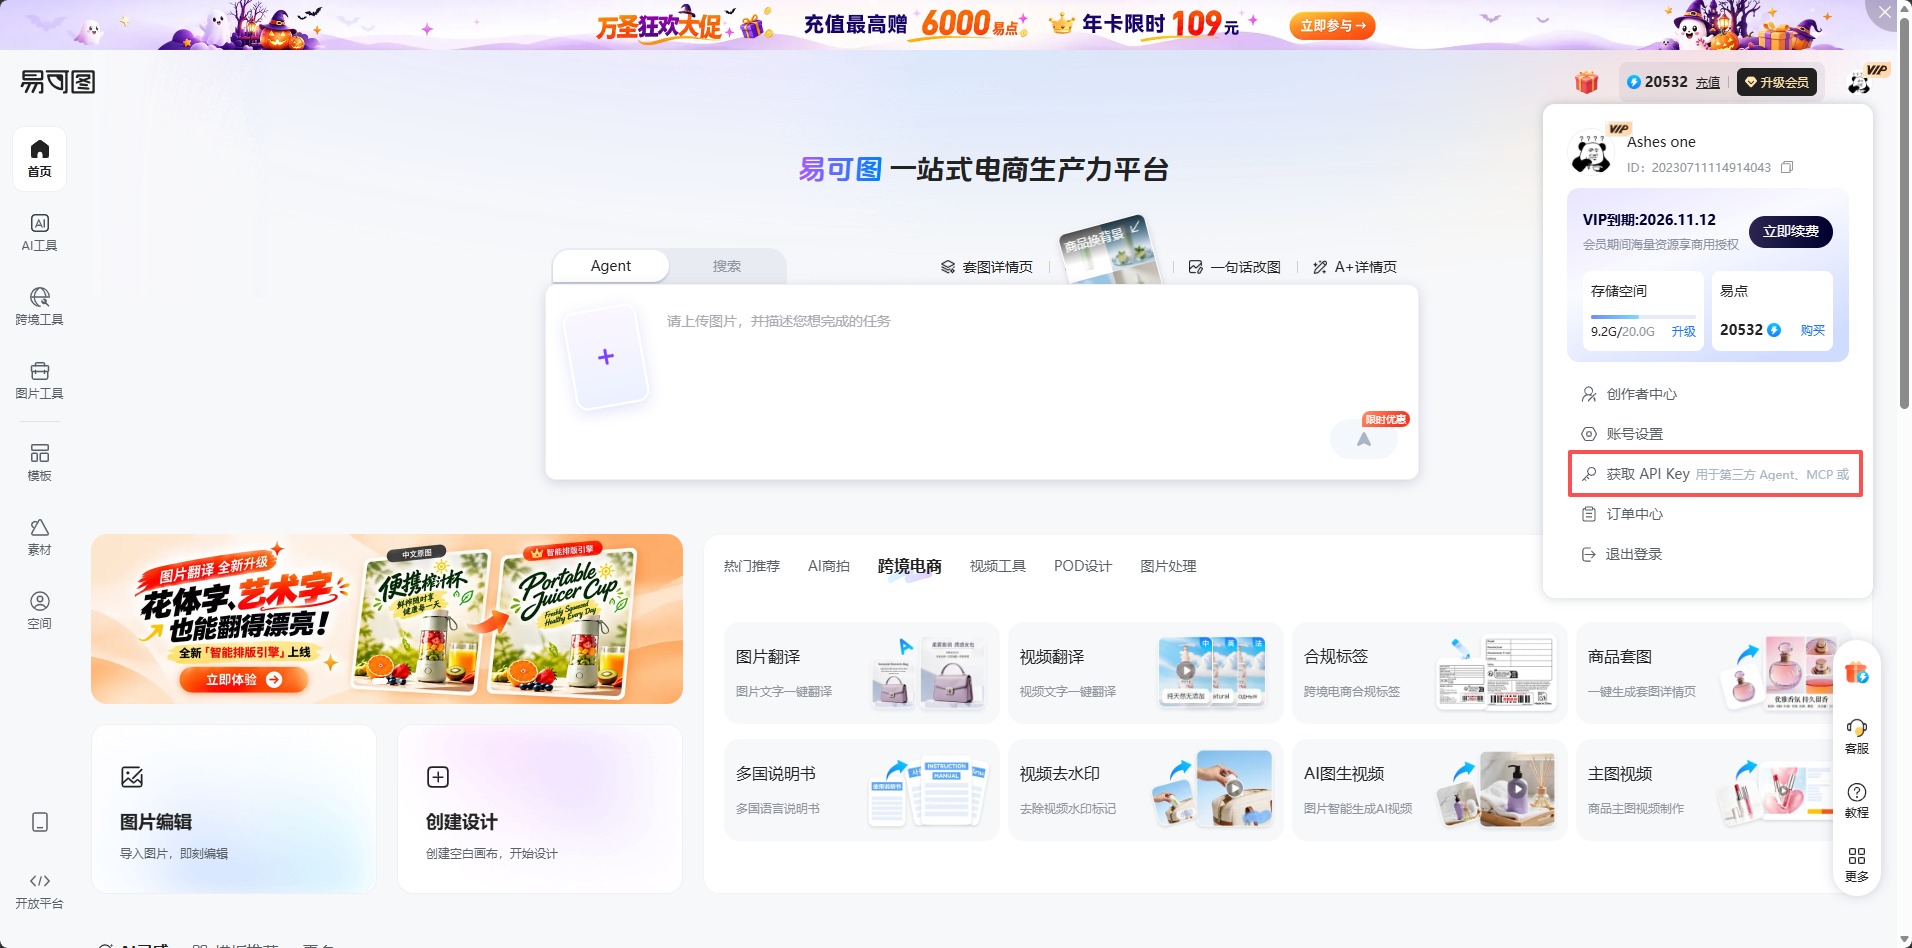Open 图片工具 in the left sidebar

click(39, 381)
